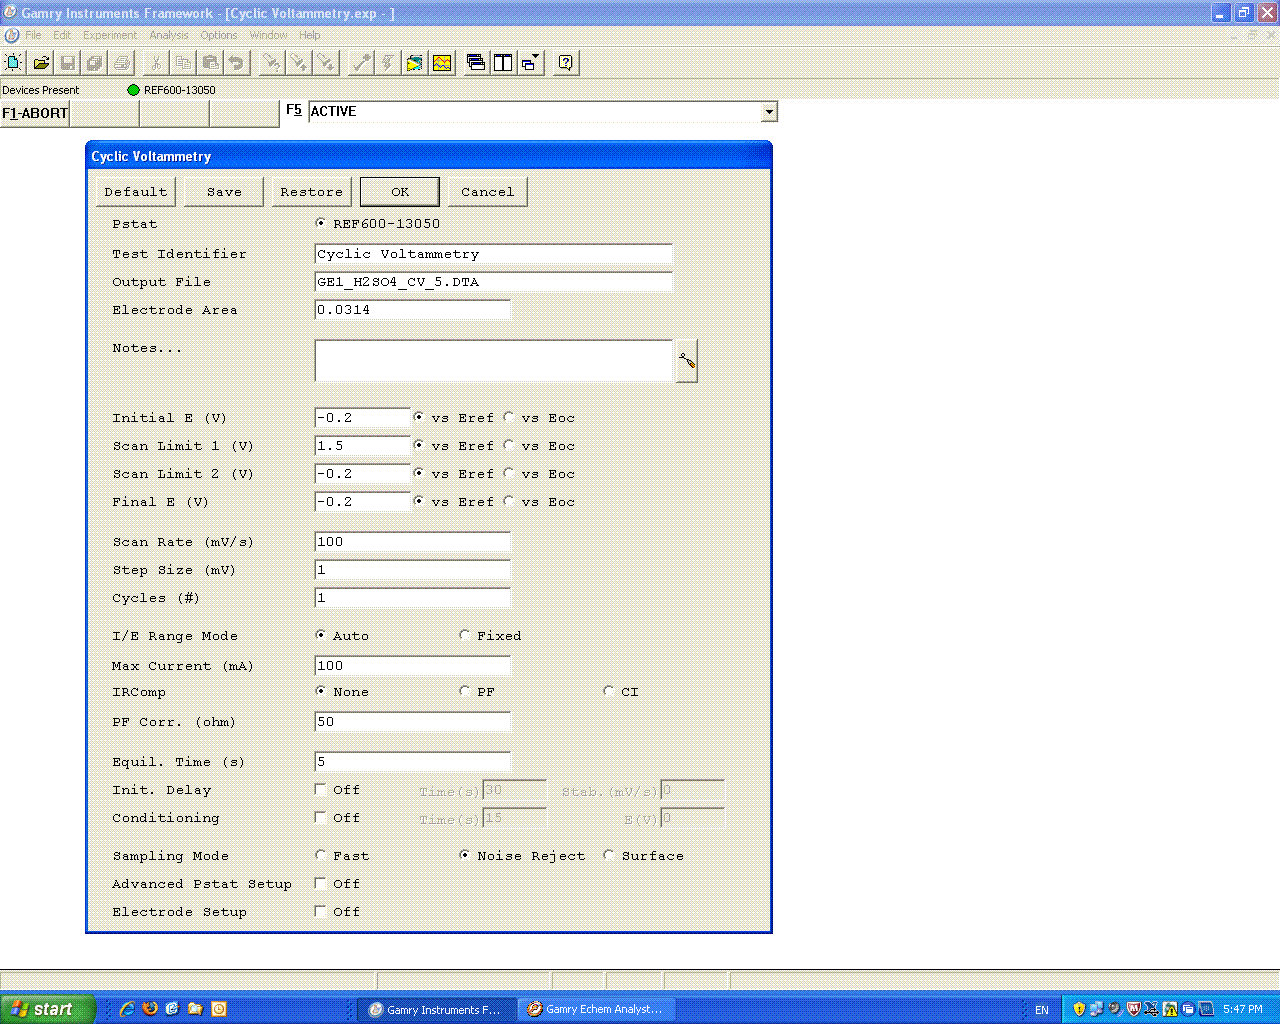Click the Save button in dialog
The height and width of the screenshot is (1024, 1280).
pyautogui.click(x=224, y=192)
